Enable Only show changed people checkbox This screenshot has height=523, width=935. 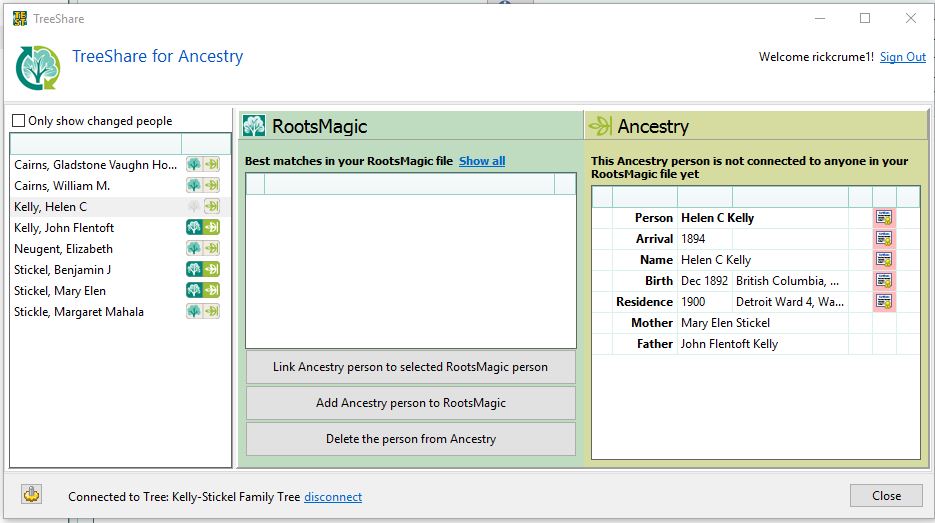point(18,121)
